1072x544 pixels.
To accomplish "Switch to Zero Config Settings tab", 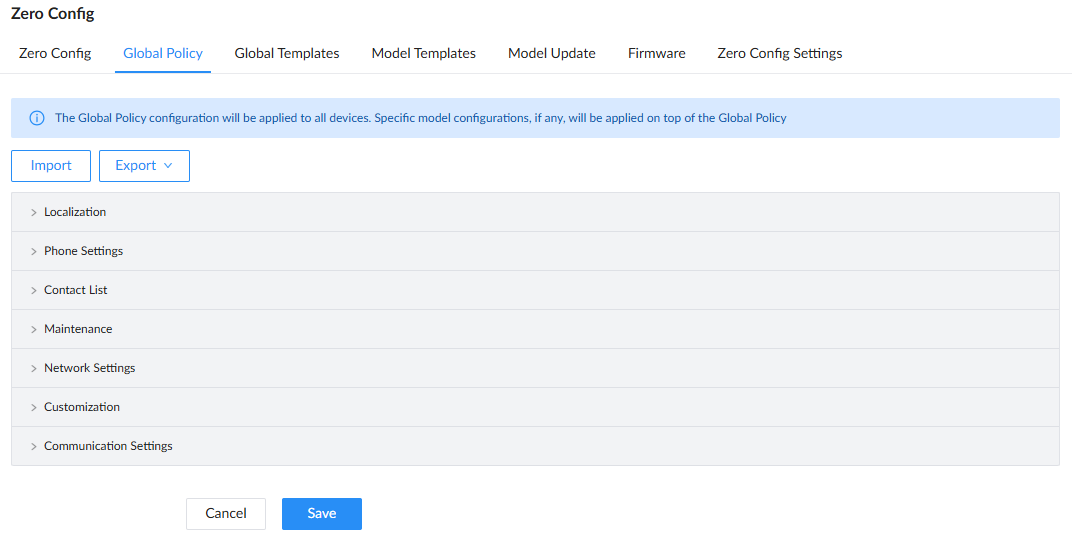I will click(779, 53).
